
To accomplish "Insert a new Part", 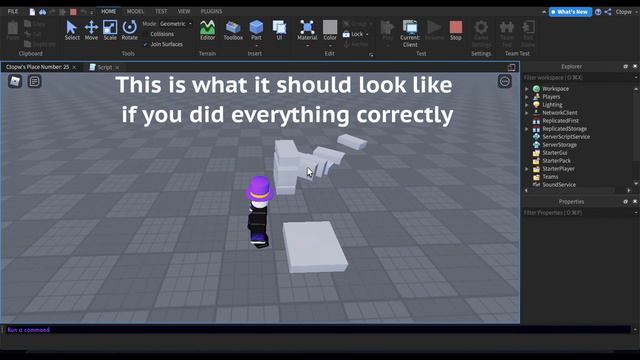I will (x=256, y=30).
